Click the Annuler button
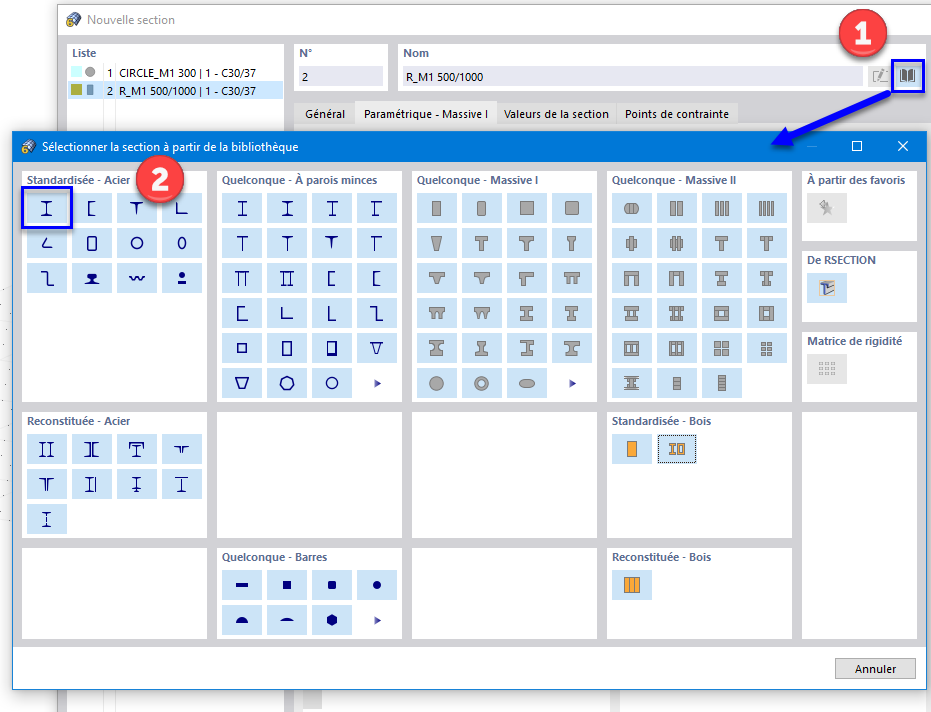This screenshot has width=931, height=712. coord(875,669)
